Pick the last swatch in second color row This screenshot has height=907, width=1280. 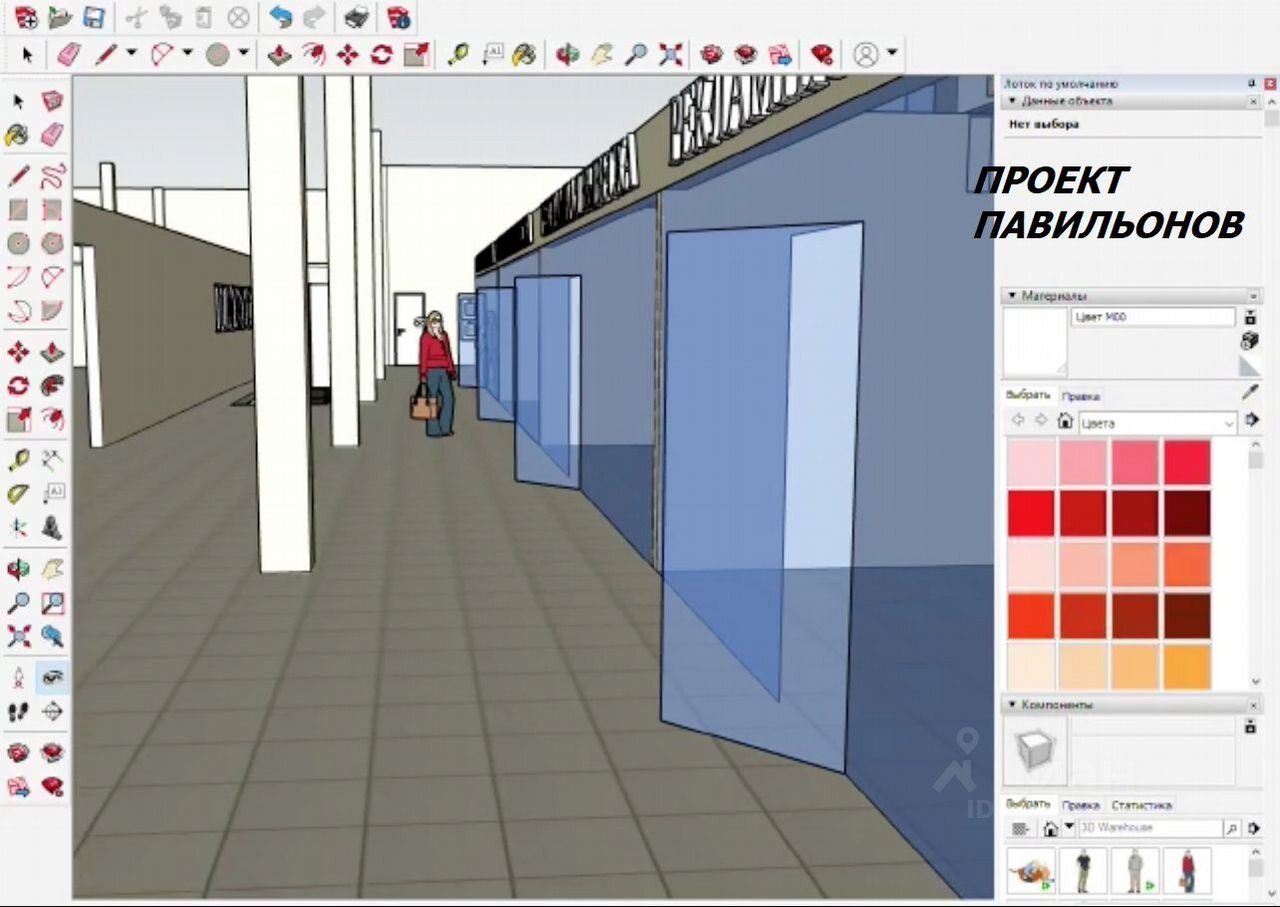coord(1187,514)
